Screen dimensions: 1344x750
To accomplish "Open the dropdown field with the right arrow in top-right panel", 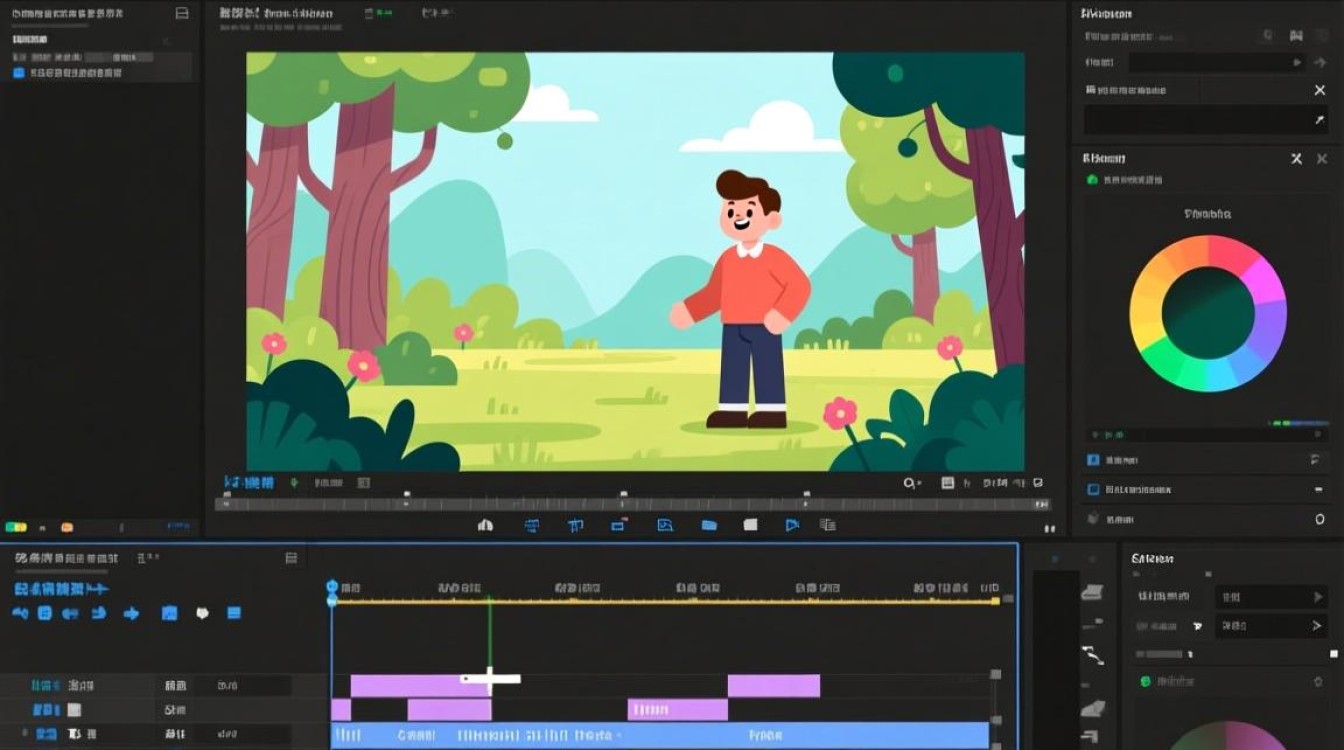I will pyautogui.click(x=1216, y=62).
